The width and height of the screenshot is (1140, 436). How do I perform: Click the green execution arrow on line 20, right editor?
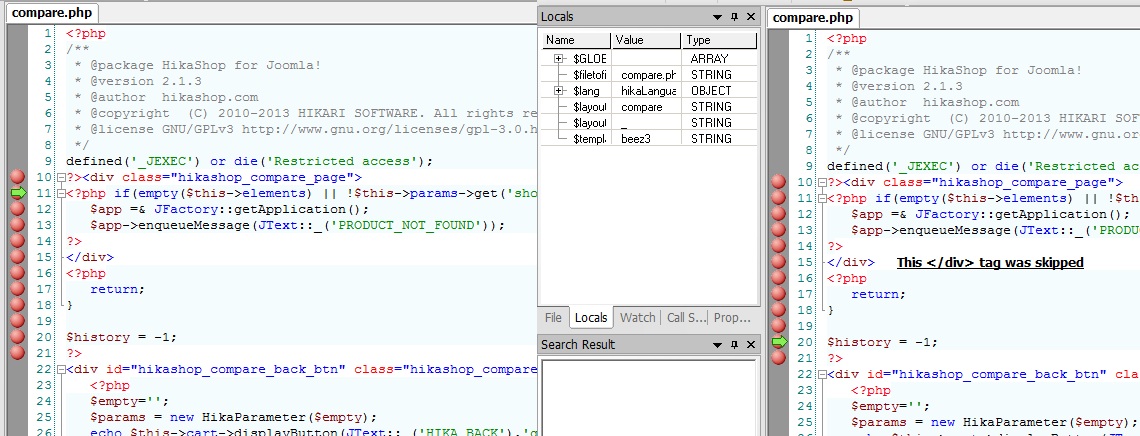point(778,342)
